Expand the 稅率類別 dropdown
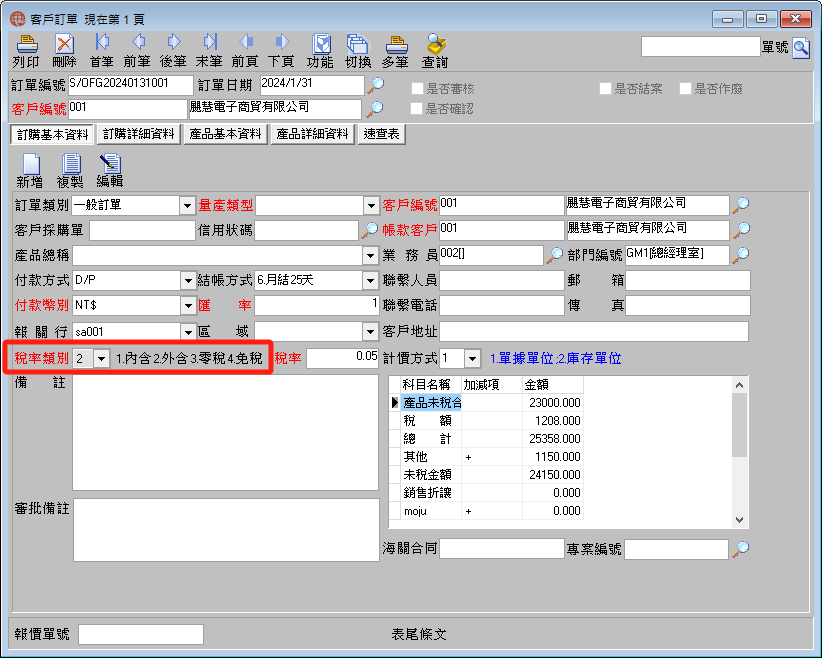The image size is (822, 658). tap(102, 359)
